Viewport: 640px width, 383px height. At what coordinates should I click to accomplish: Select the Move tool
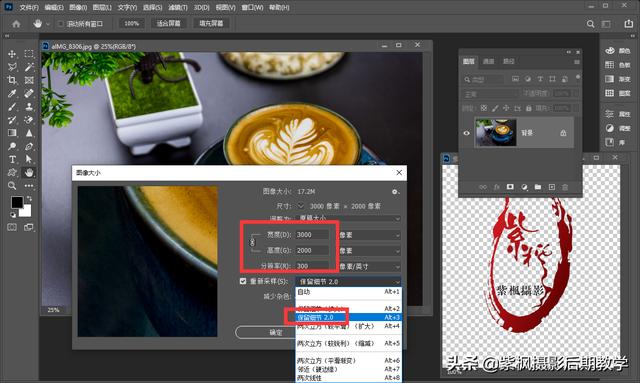tap(12, 54)
